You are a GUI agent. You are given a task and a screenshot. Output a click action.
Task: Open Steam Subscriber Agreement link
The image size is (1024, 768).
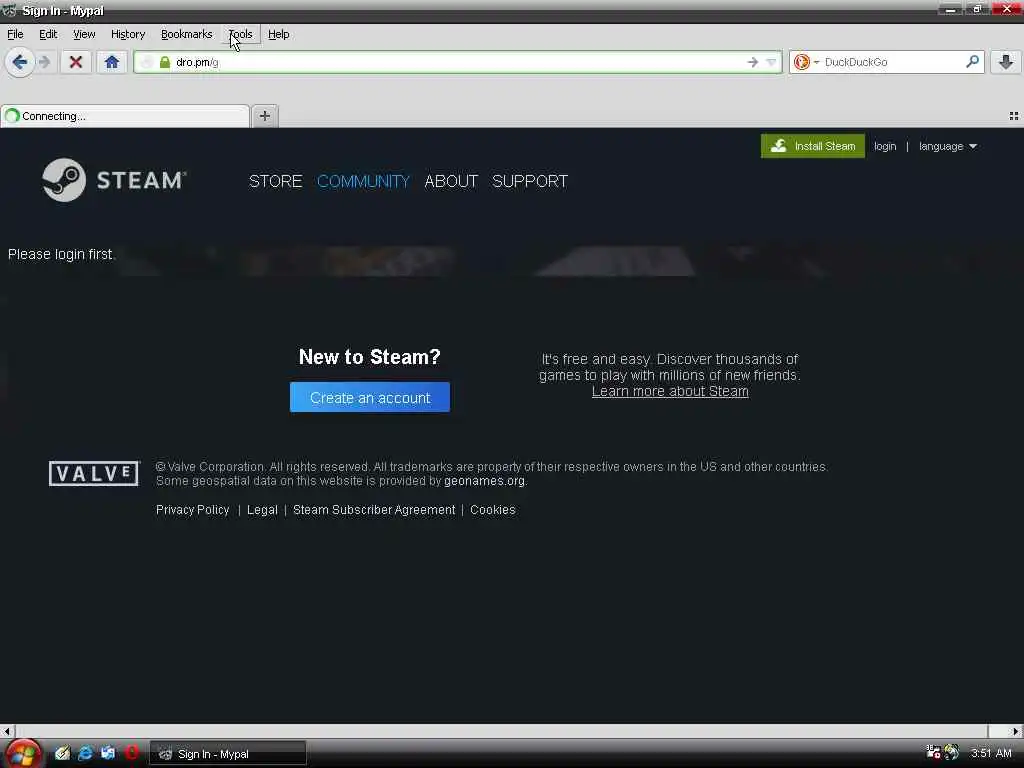click(374, 509)
